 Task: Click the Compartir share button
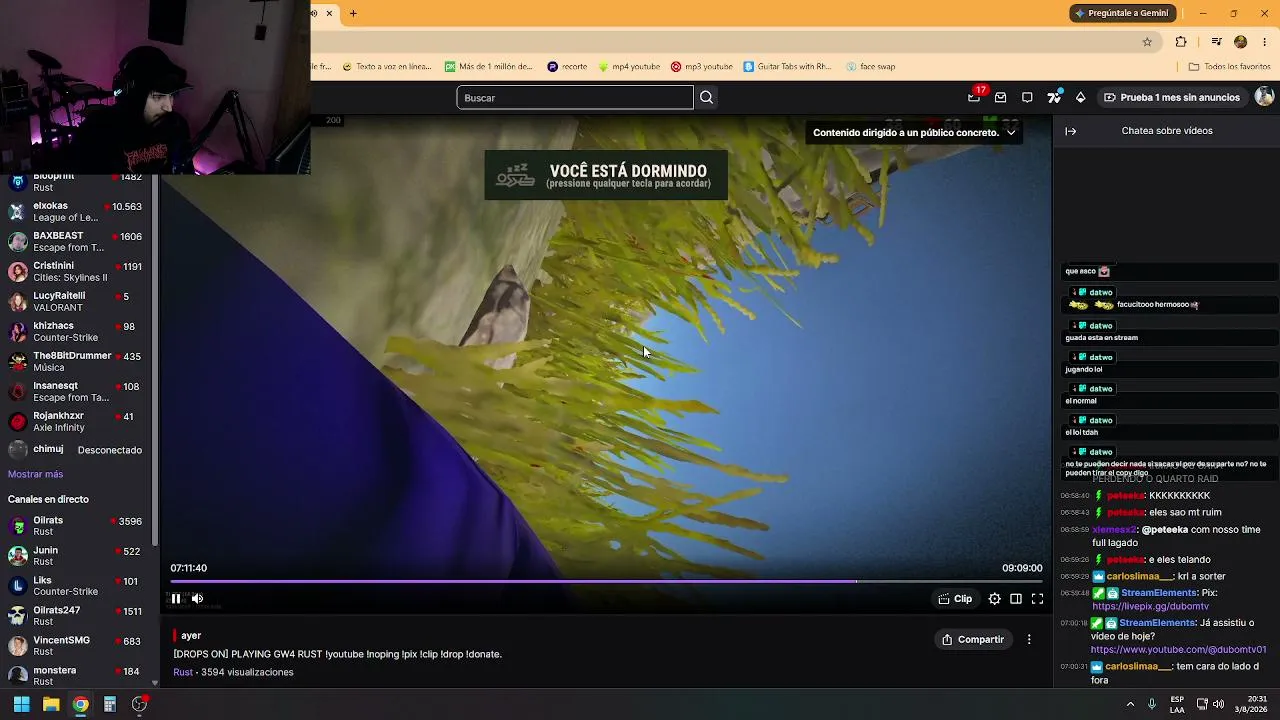tap(973, 639)
